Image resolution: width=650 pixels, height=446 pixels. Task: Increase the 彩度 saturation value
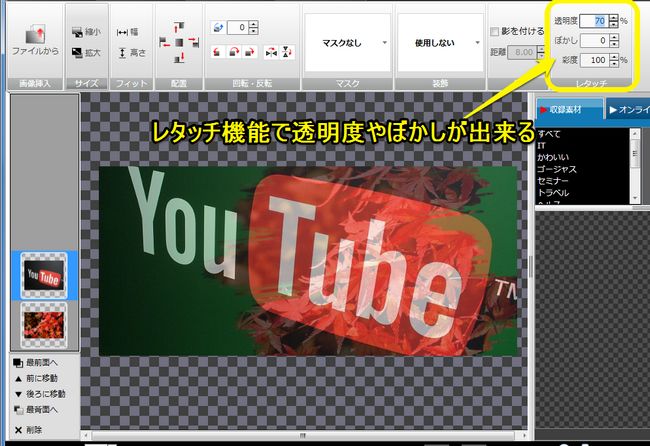coord(614,57)
